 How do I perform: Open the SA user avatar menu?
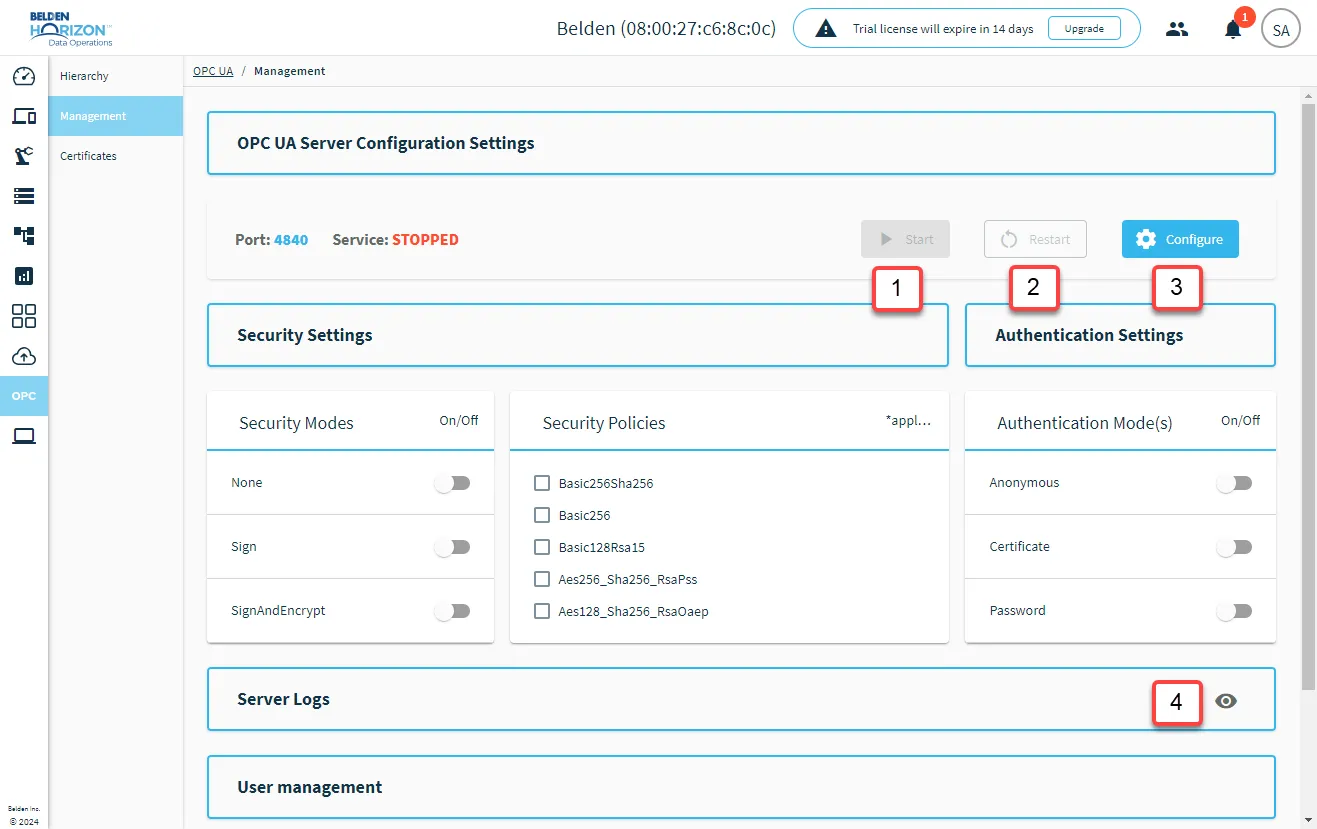(1281, 30)
